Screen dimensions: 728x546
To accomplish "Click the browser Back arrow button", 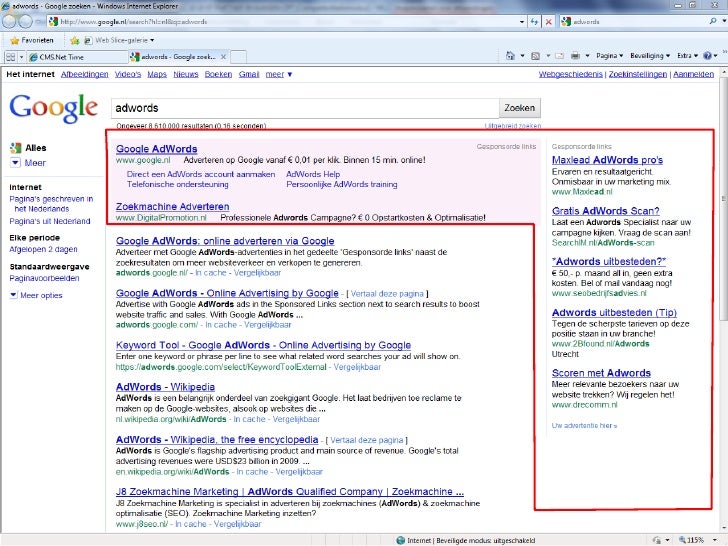I will 10,21.
